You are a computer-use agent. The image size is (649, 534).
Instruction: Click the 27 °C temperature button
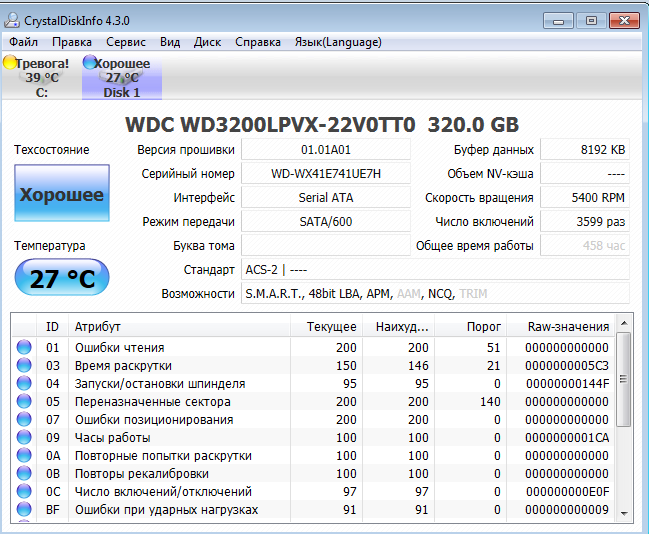[x=62, y=277]
